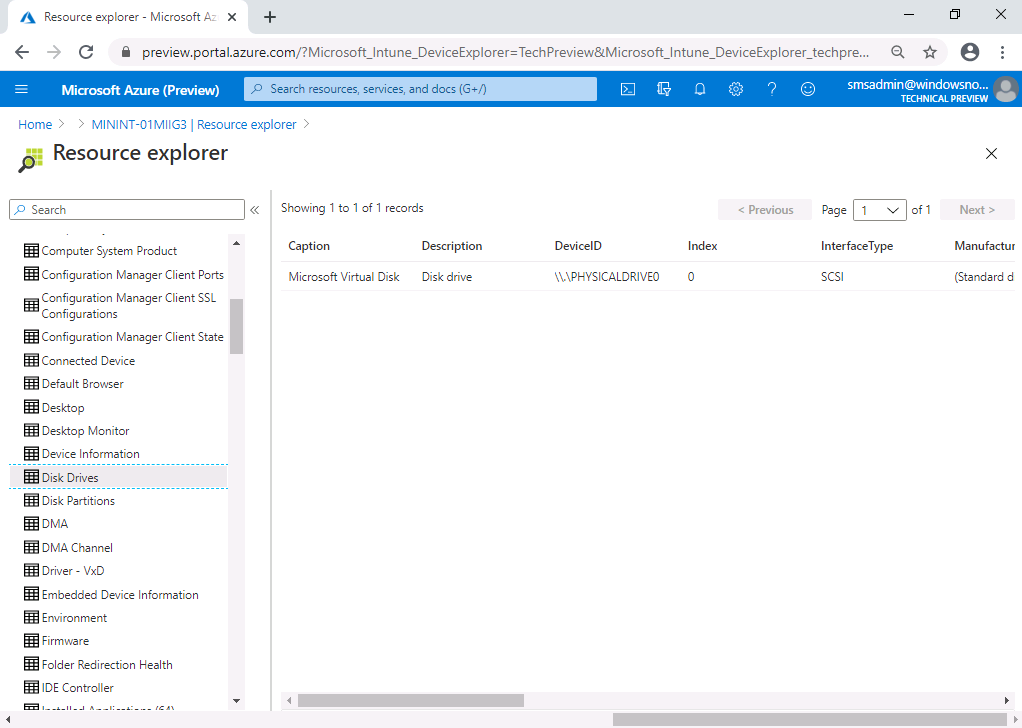
Task: Open MININT-01MIIG3 | Resource explorer breadcrumb
Action: 194,124
